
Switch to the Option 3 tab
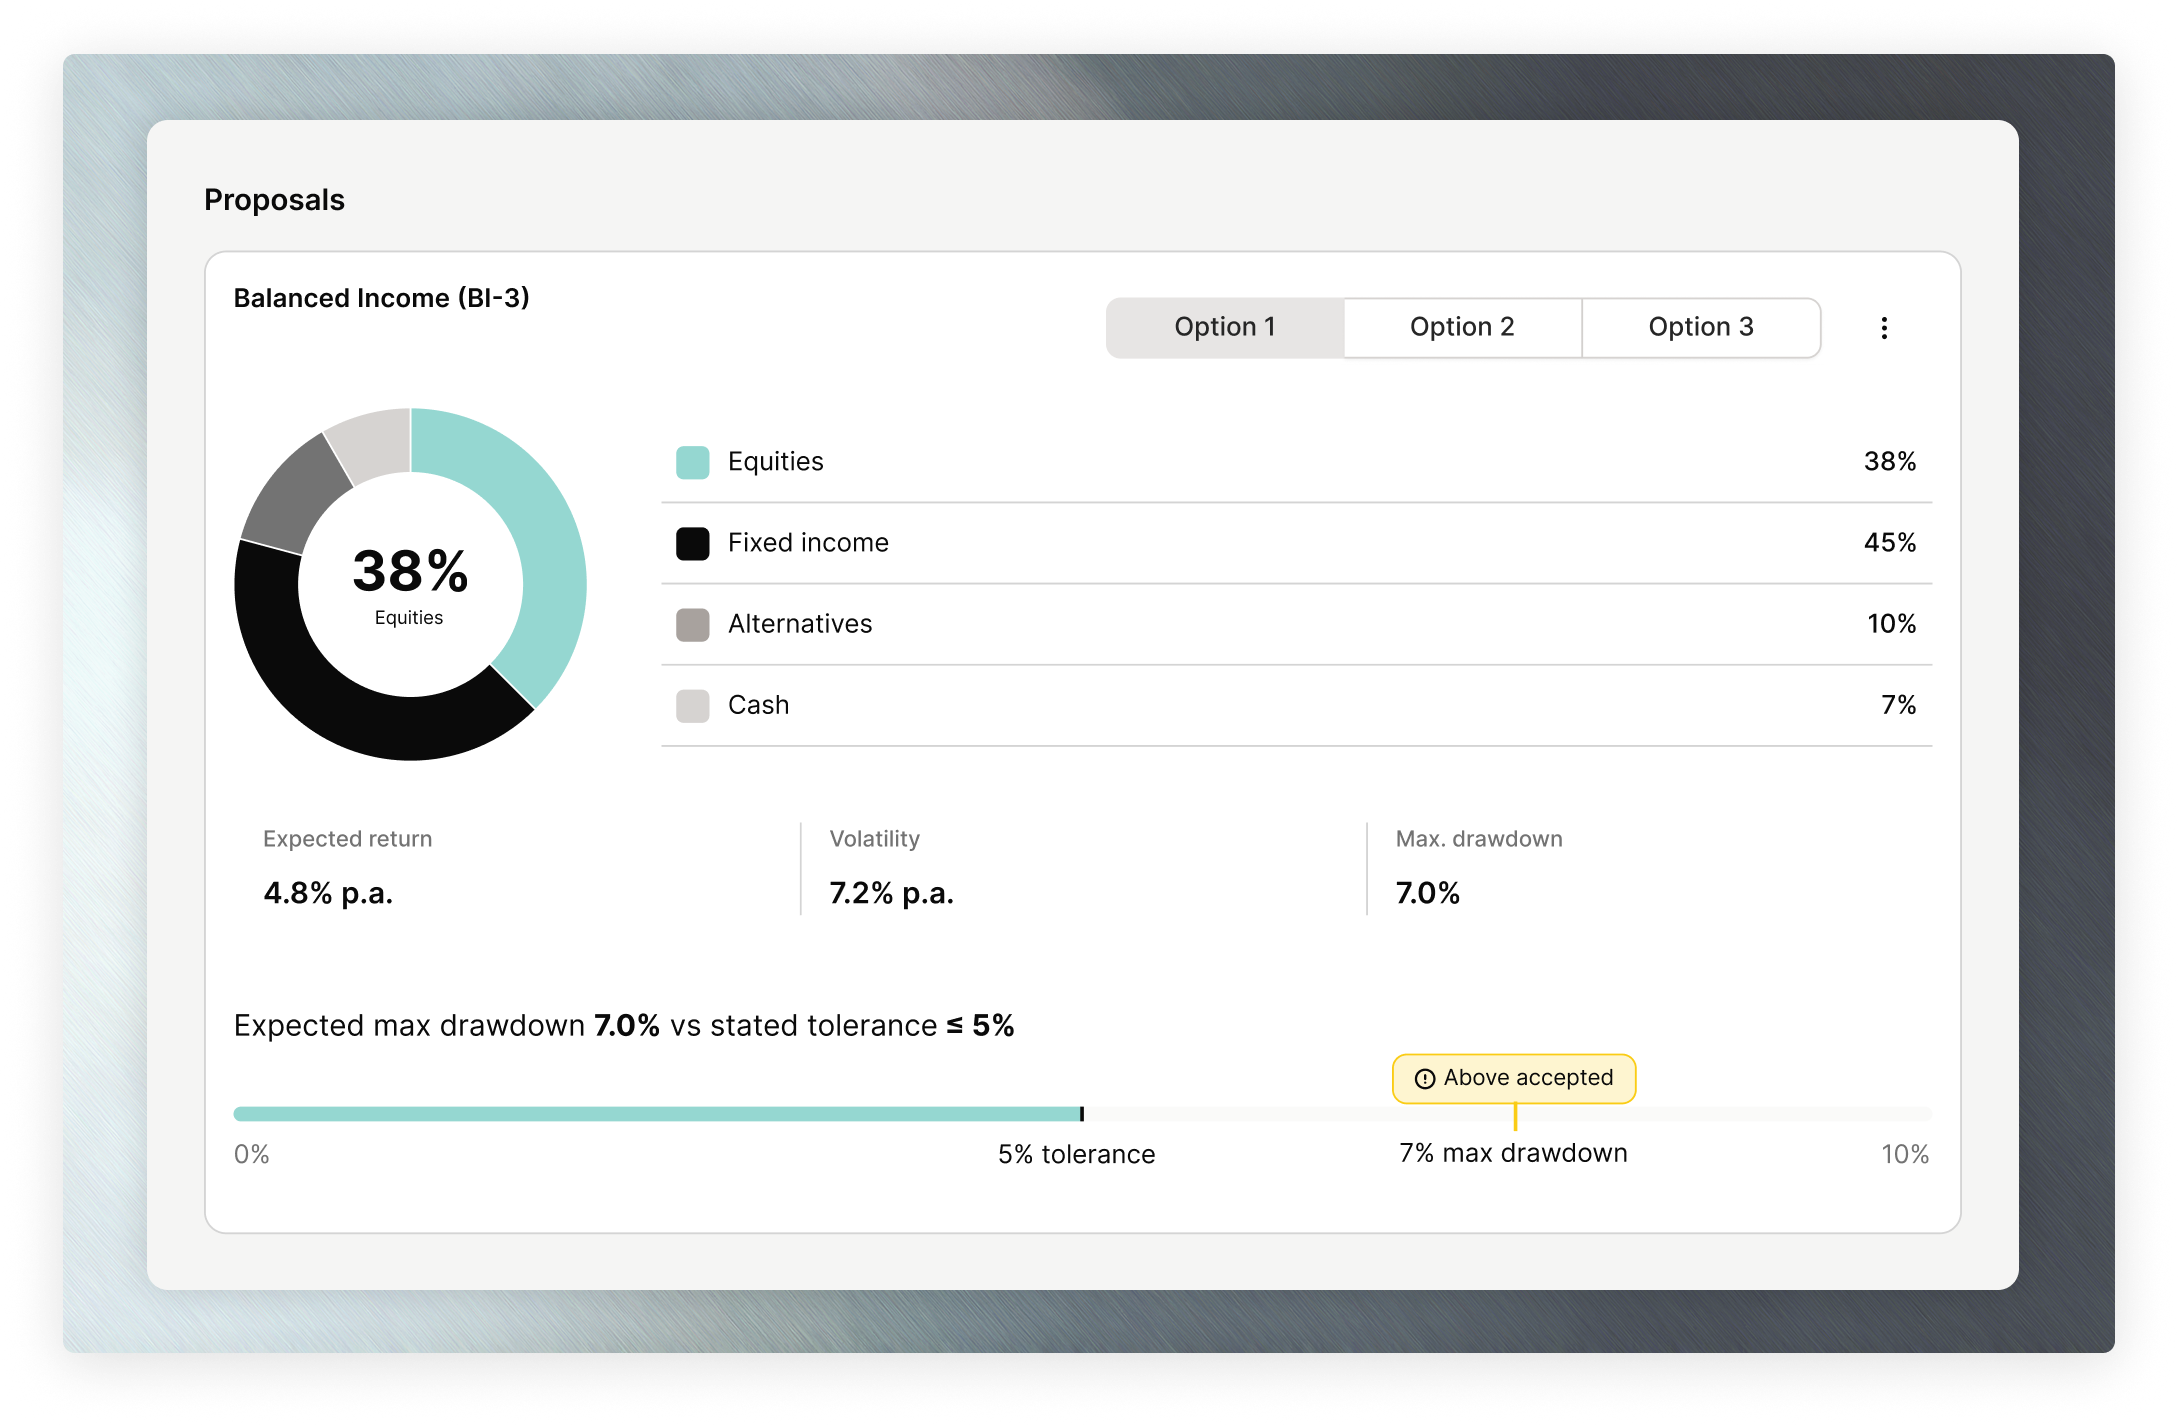[1701, 327]
